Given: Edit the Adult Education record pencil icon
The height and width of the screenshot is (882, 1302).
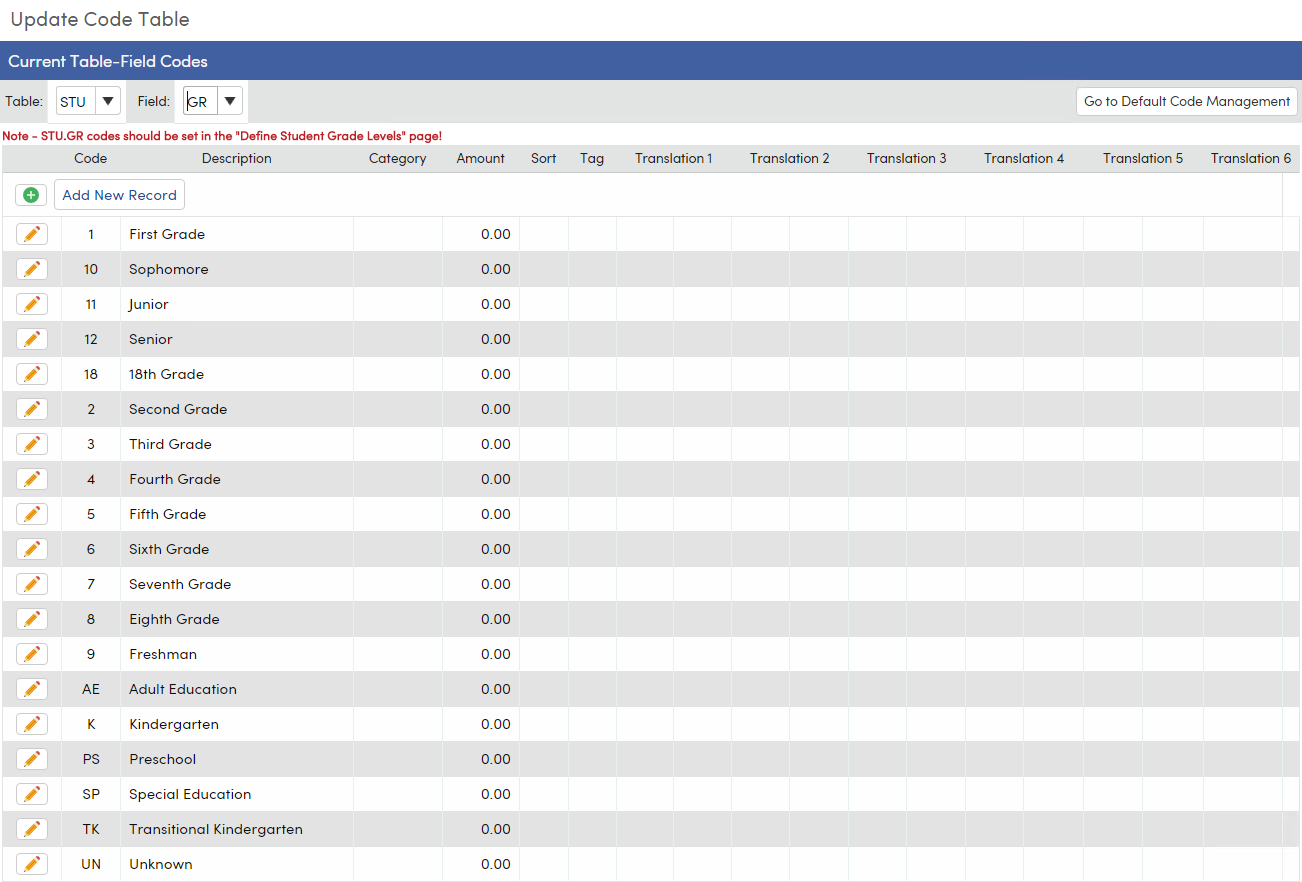Looking at the screenshot, I should (32, 689).
